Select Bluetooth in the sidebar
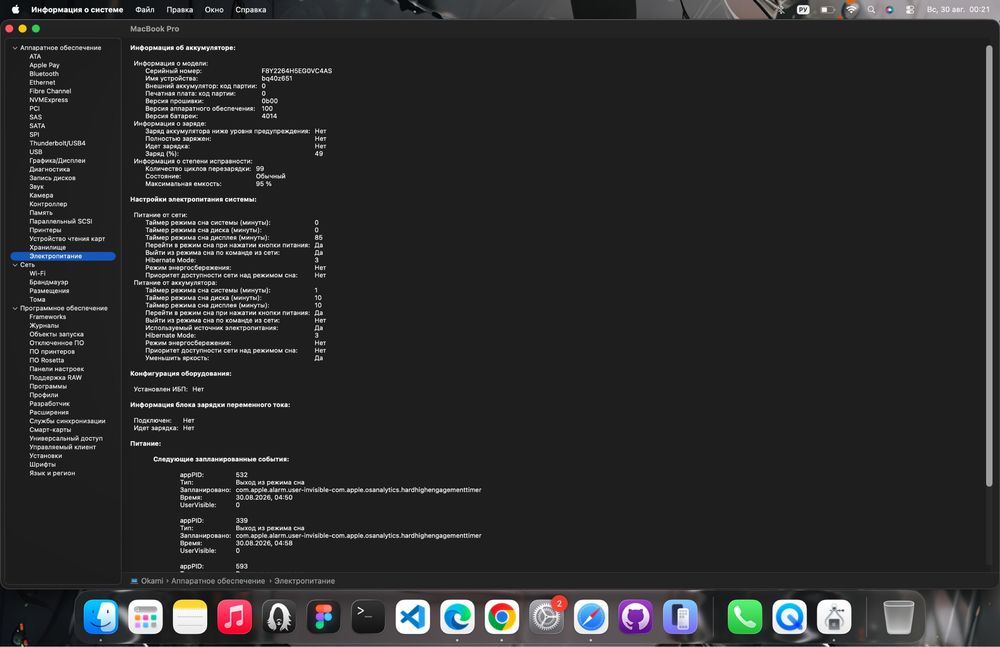The width and height of the screenshot is (1000, 647). pyautogui.click(x=44, y=74)
